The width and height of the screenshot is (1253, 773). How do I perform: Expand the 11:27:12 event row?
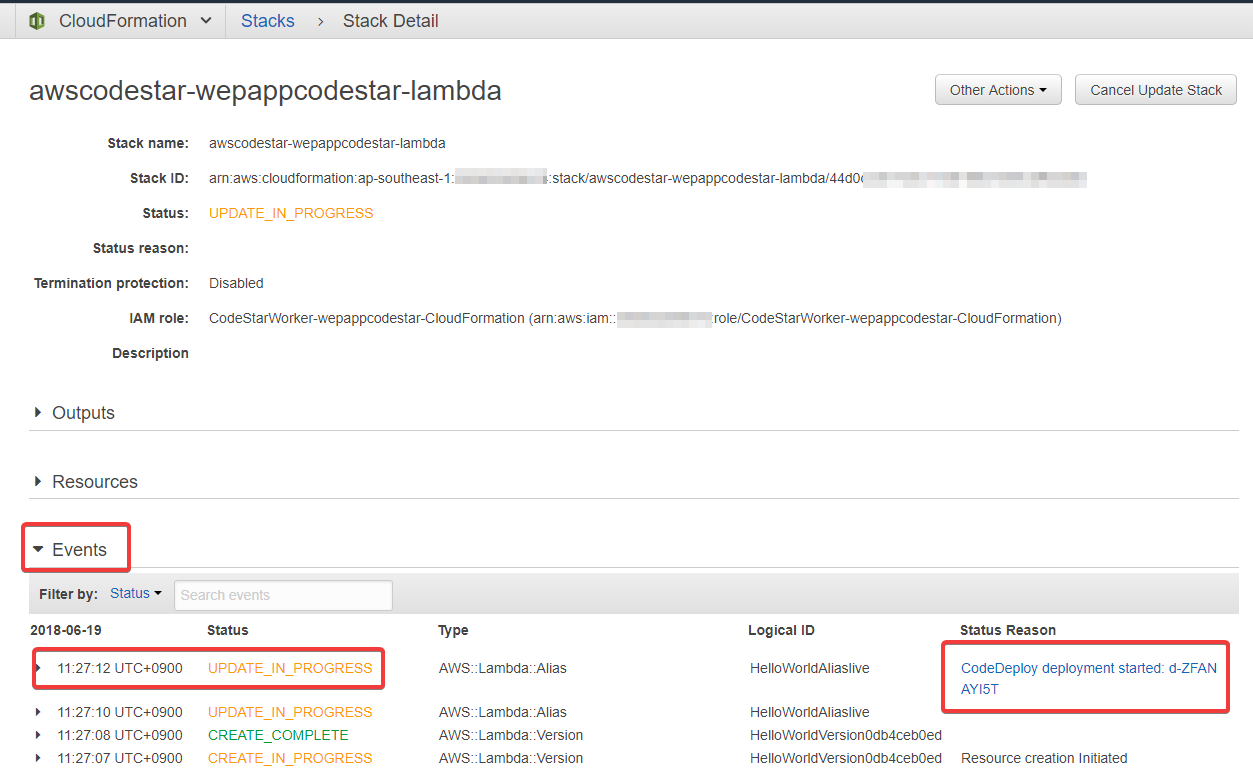pos(38,668)
